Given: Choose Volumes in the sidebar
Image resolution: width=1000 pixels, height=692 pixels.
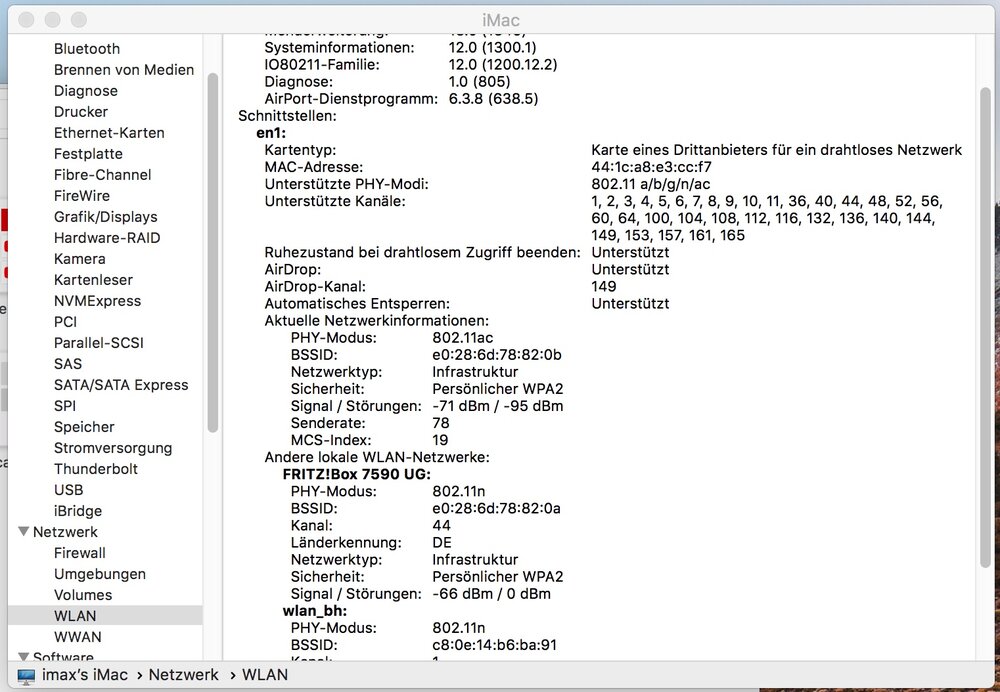Looking at the screenshot, I should coord(82,595).
